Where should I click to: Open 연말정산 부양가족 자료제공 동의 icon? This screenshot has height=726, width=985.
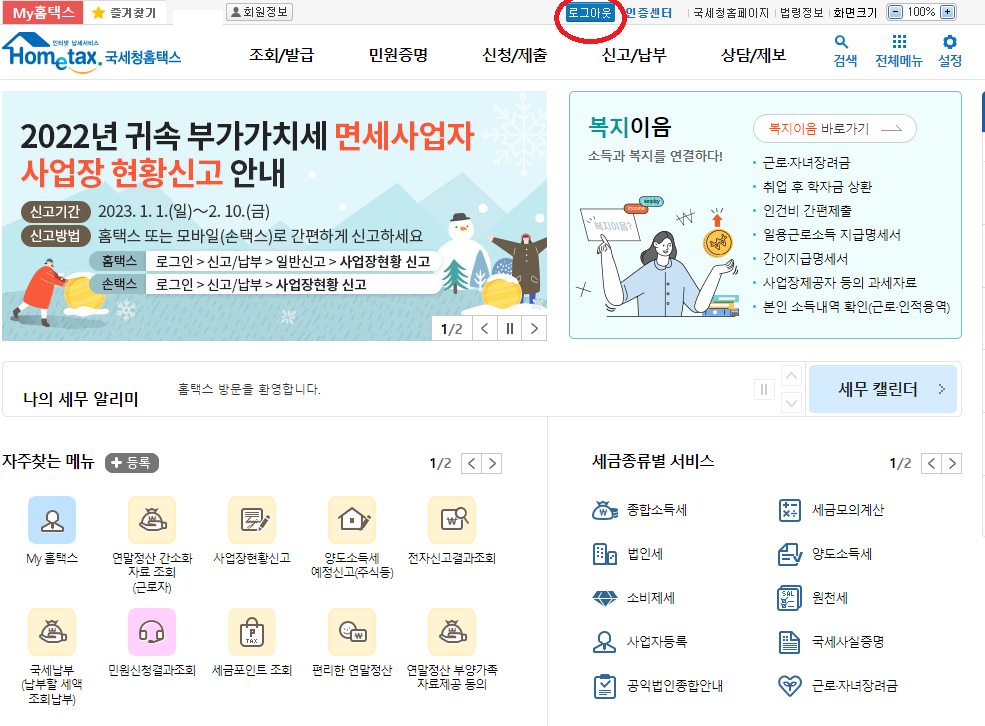tap(452, 632)
